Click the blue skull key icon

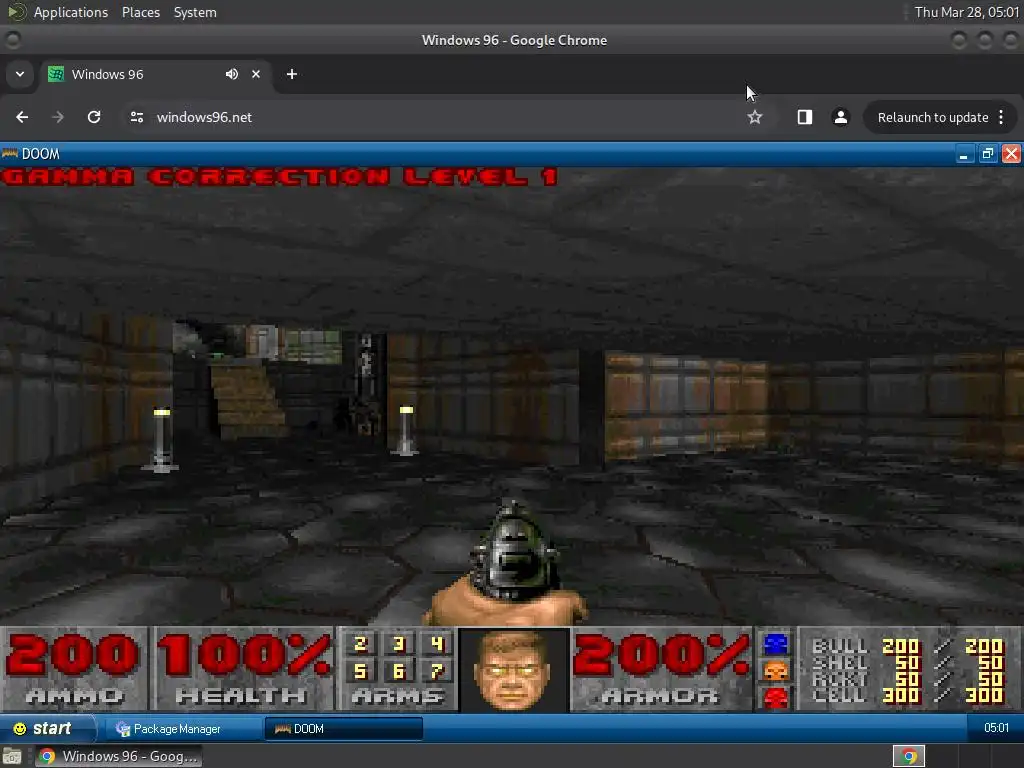[x=776, y=645]
